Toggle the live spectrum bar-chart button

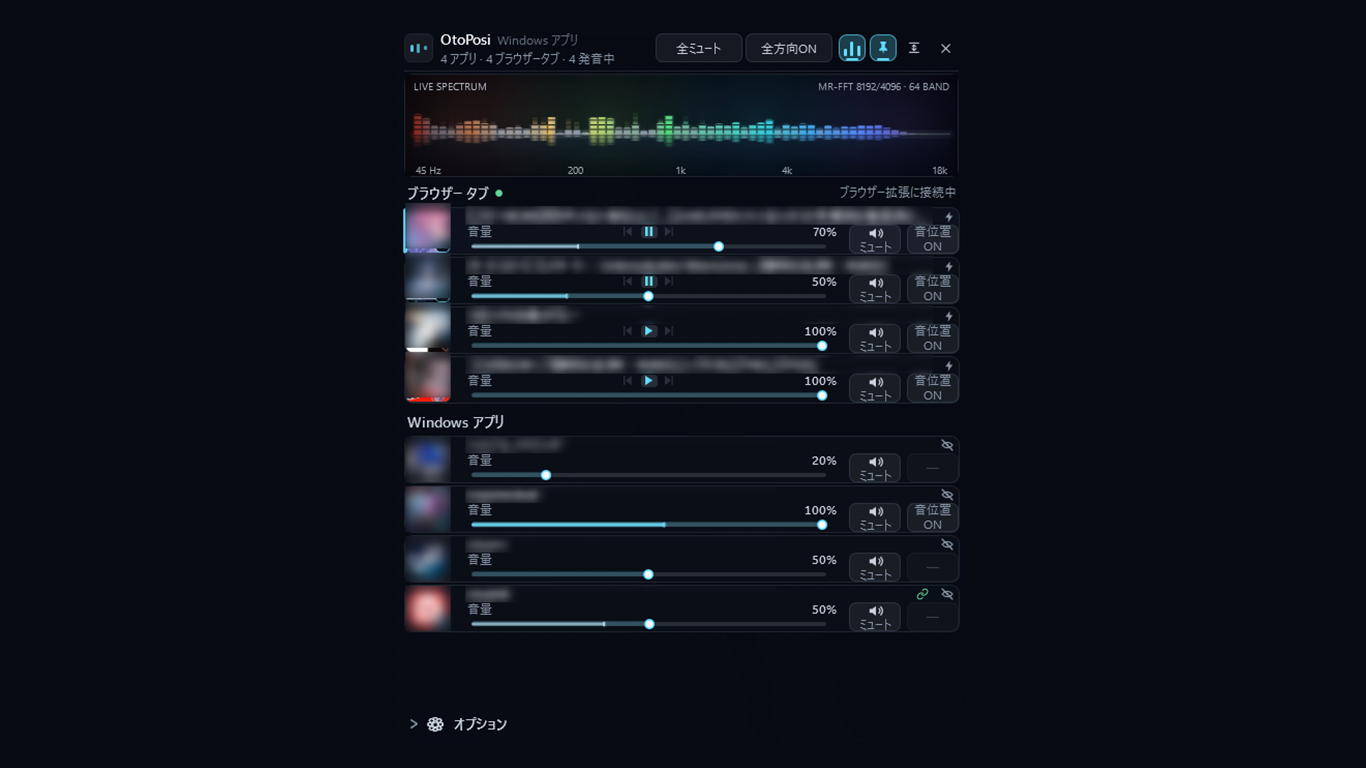click(x=852, y=48)
